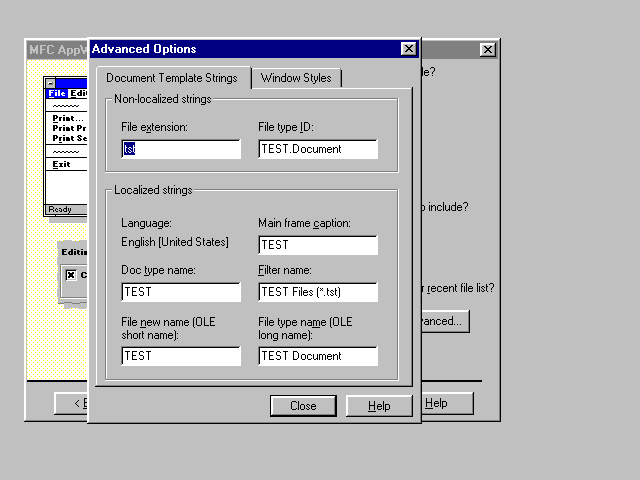This screenshot has height=480, width=640.
Task: Toggle the checkbox in the preview panel
Action: pyautogui.click(x=71, y=275)
